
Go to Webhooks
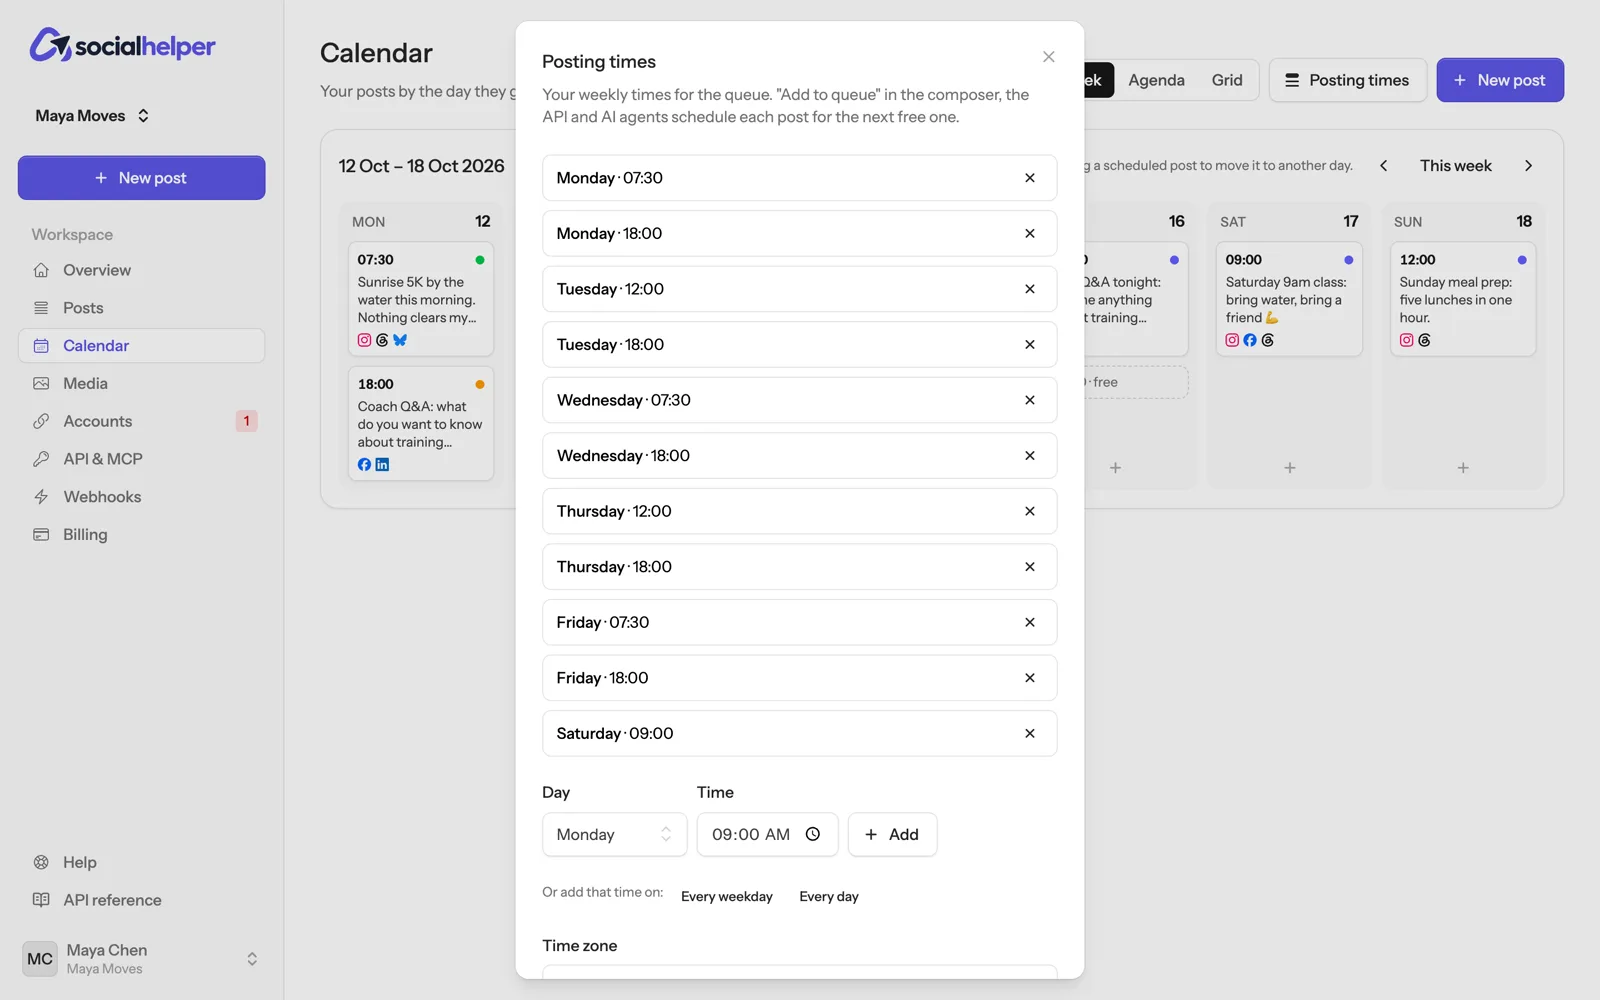(x=141, y=497)
